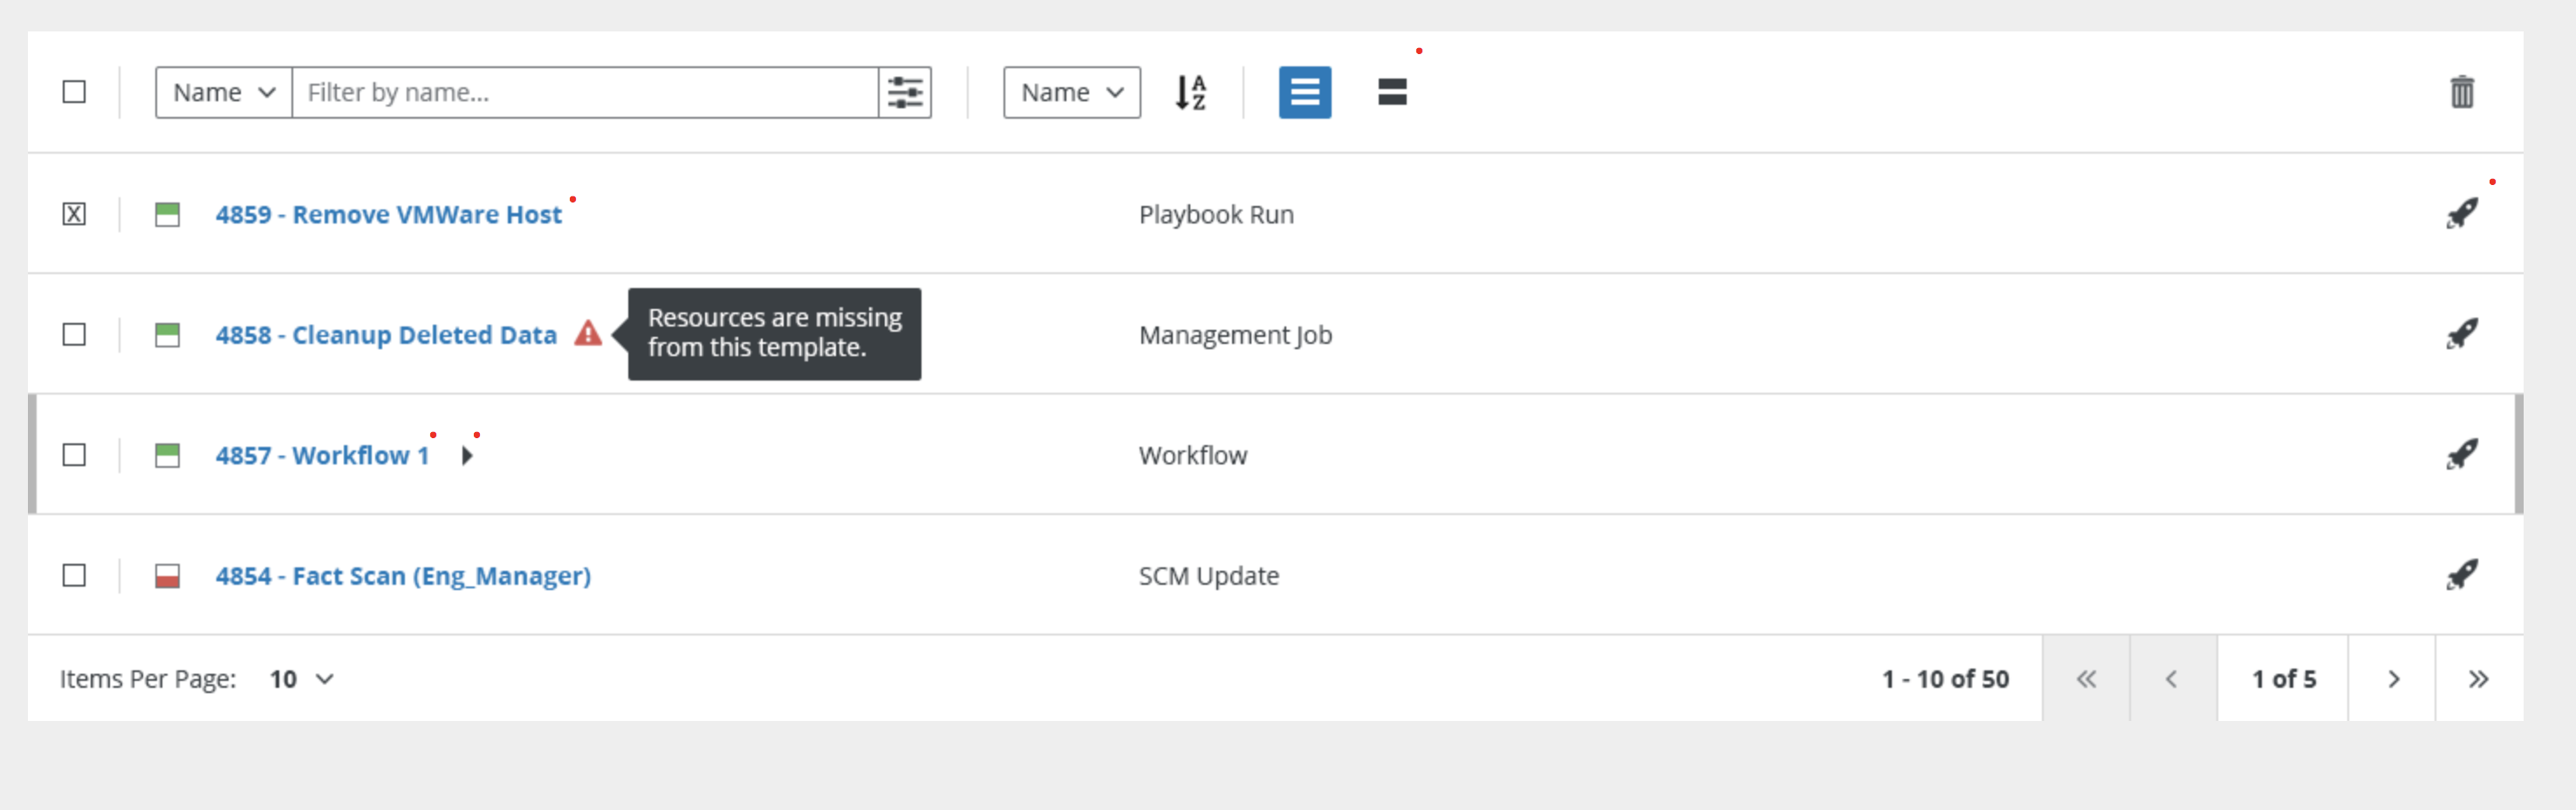
Task: Select the checkbox for 4858 - Cleanup Deleted Data
Action: 74,334
